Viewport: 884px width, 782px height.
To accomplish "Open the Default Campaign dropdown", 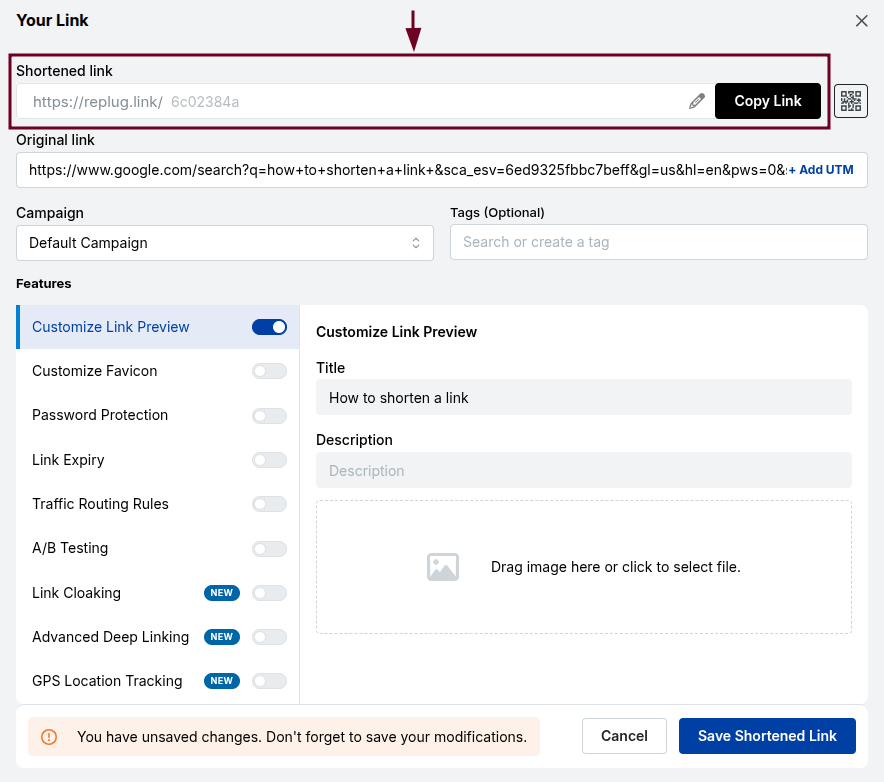I will point(224,242).
